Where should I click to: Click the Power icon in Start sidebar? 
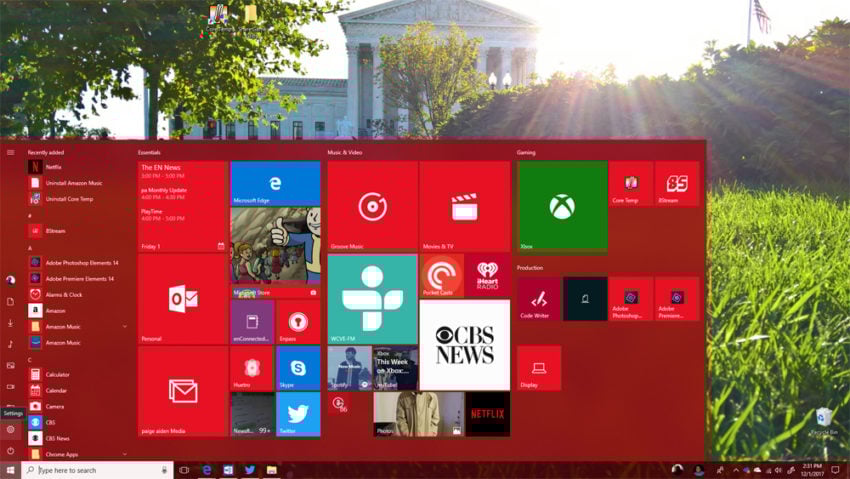(x=10, y=451)
